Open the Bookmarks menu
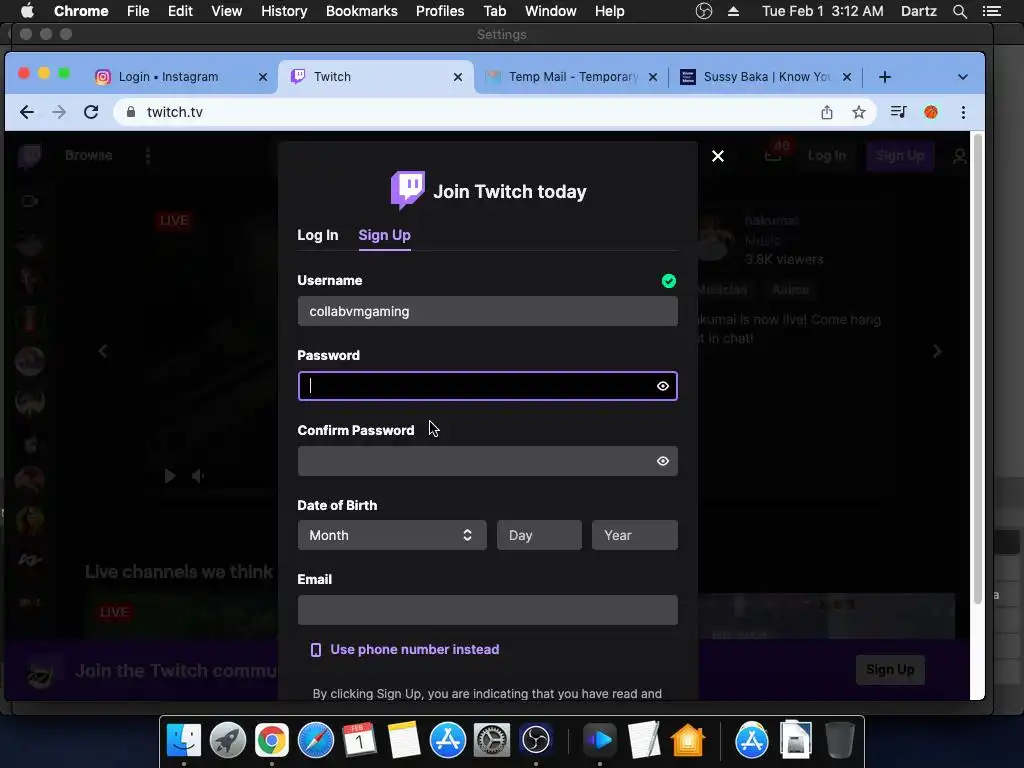This screenshot has width=1024, height=768. [362, 11]
